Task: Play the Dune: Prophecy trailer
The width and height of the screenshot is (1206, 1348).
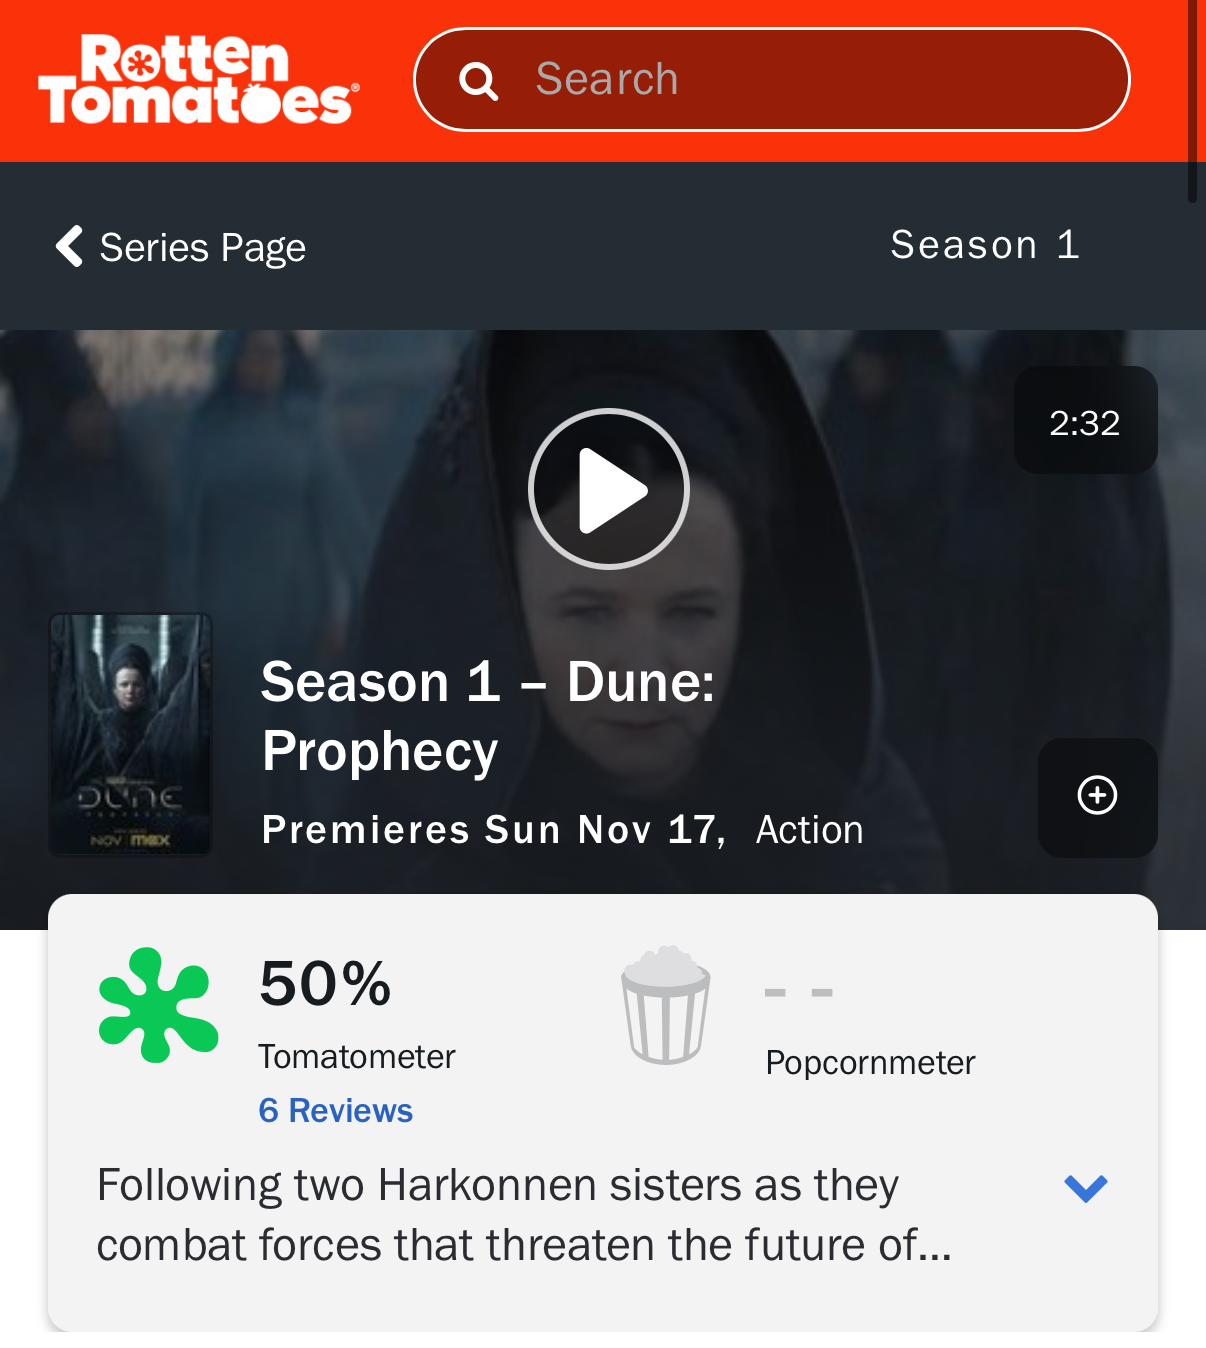Action: point(608,489)
